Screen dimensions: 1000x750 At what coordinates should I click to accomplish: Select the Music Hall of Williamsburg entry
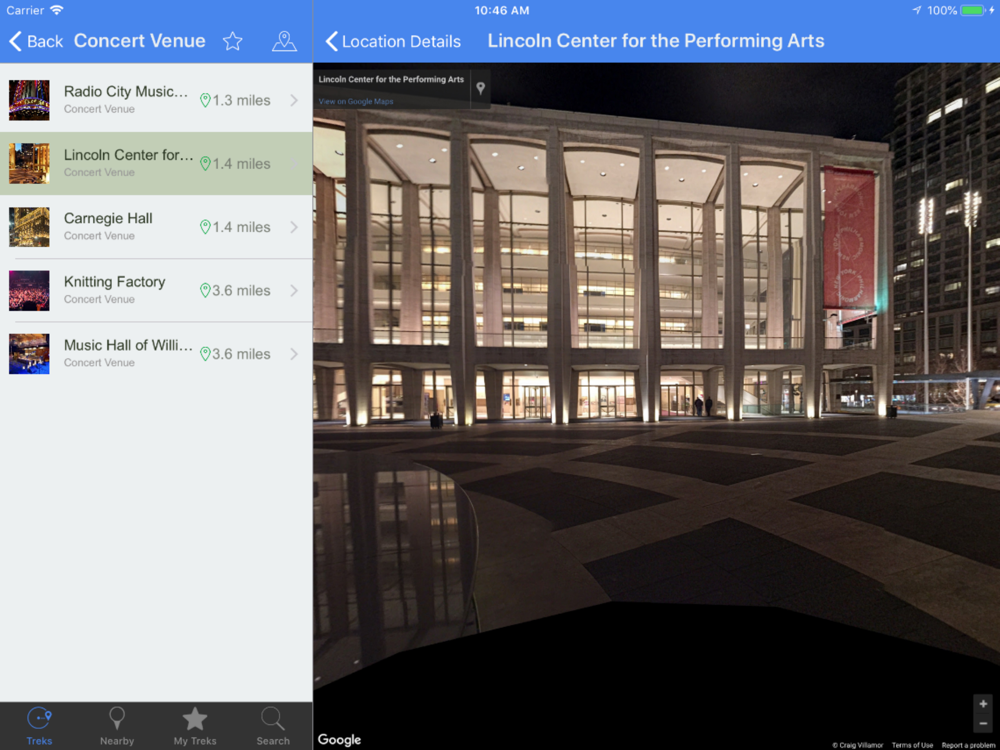pos(156,353)
